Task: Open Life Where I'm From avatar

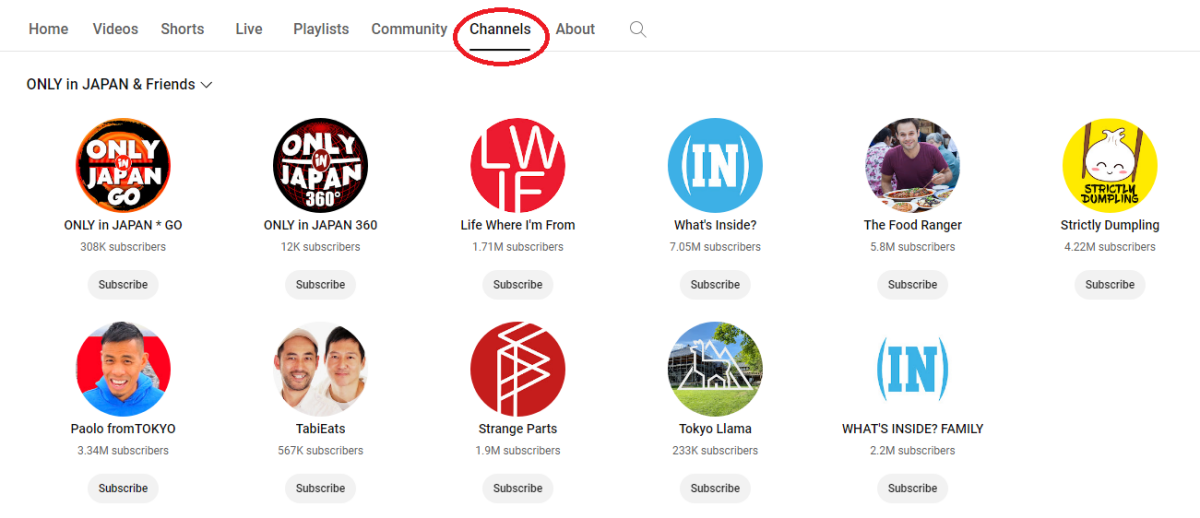Action: pyautogui.click(x=518, y=165)
